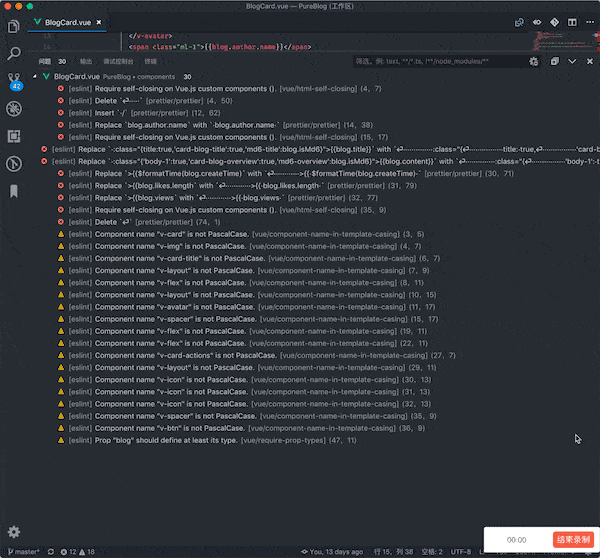Click the red 结束录制 stop recording button
Viewport: 600px width, 558px height.
(573, 540)
